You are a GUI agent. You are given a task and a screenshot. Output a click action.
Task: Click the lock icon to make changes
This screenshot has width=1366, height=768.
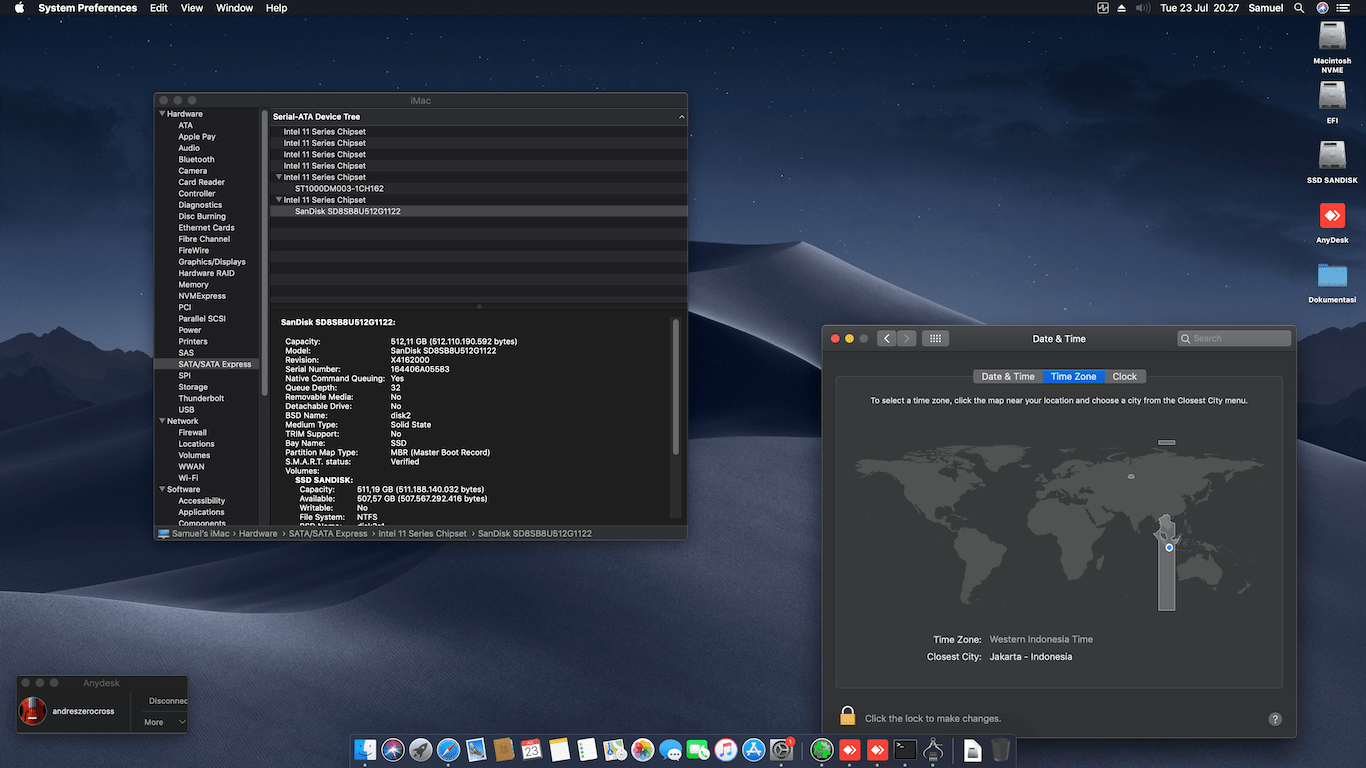pyautogui.click(x=847, y=716)
